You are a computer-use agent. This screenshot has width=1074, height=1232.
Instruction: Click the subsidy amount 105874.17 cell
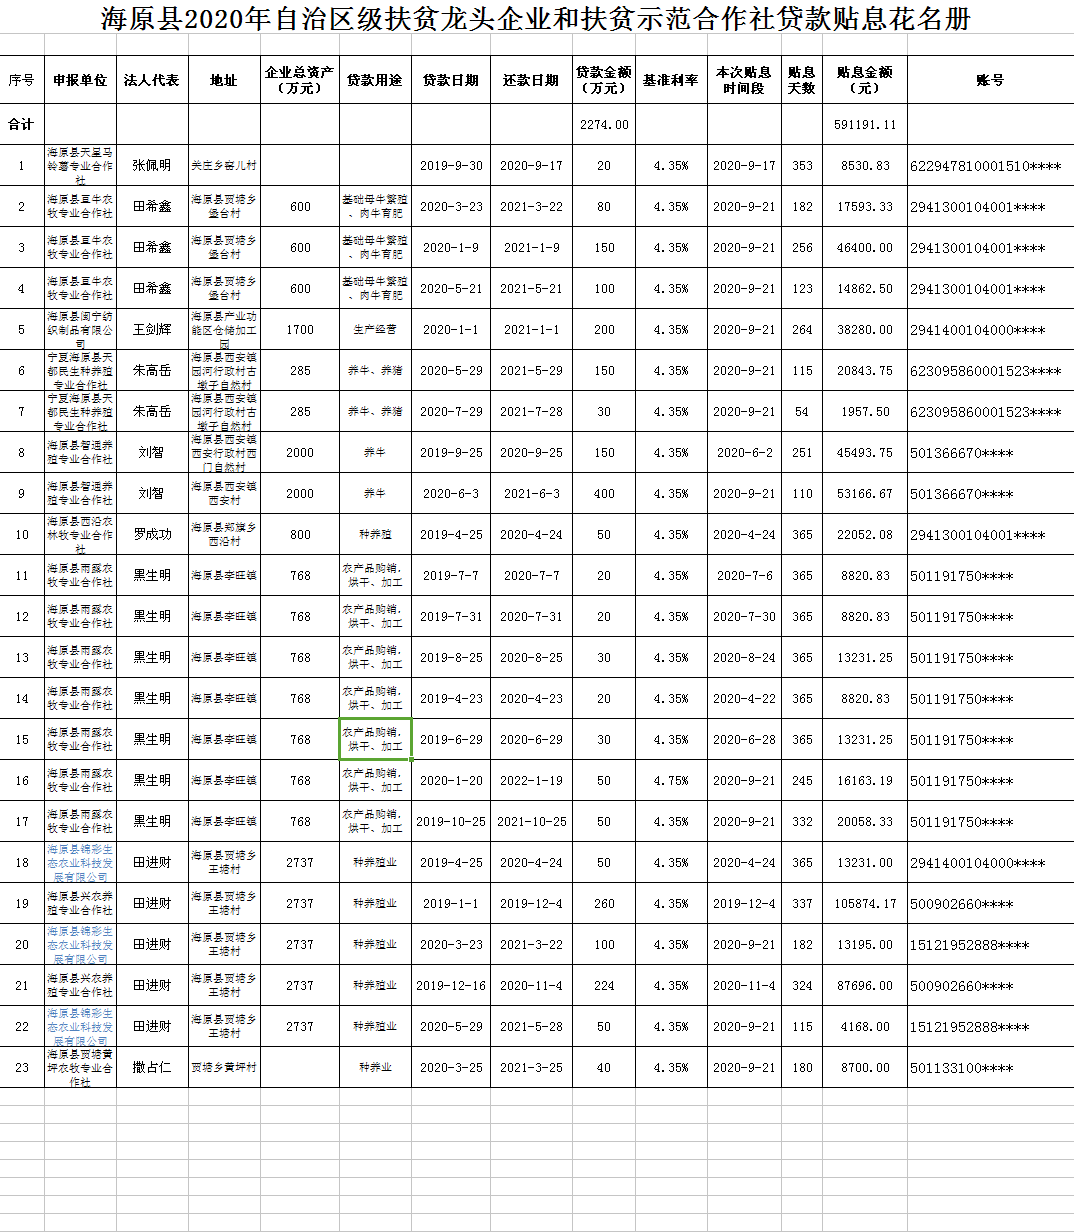866,904
